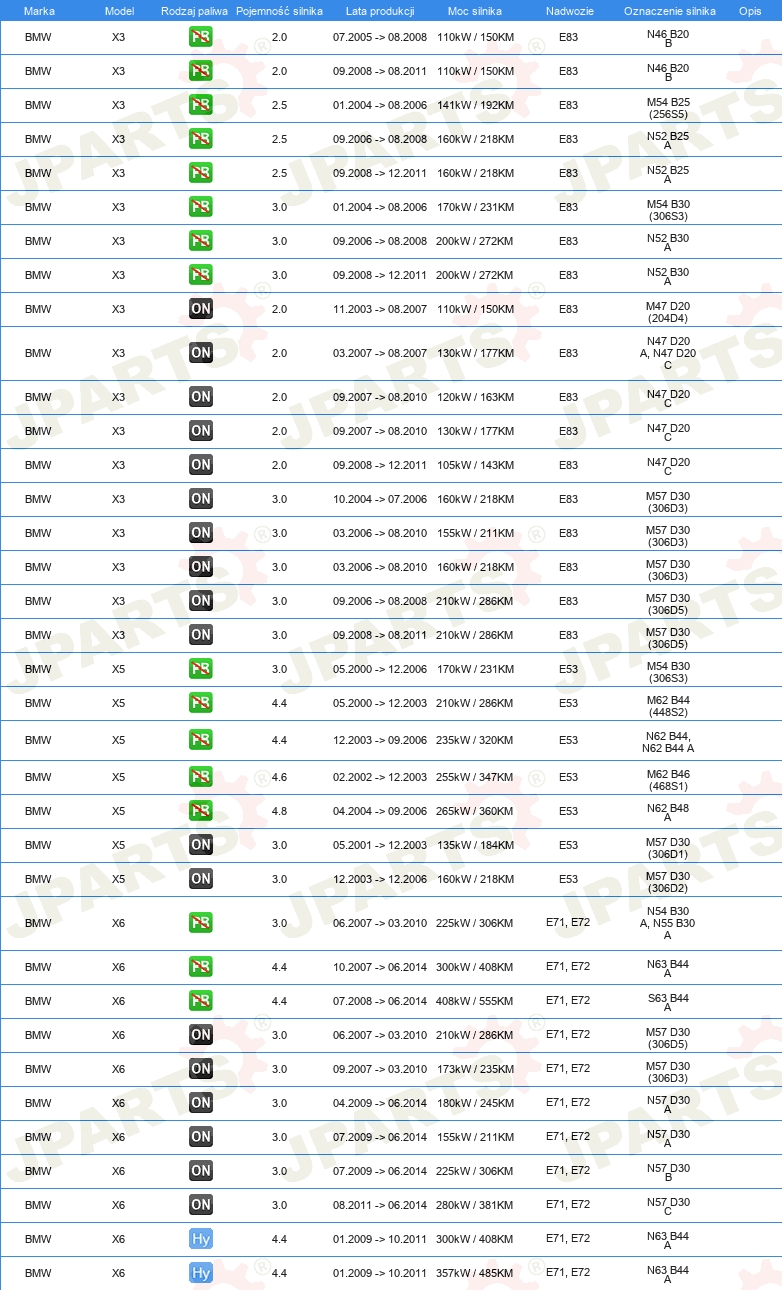Click BMW cell in the 357kW / 485KM row
782x1290 pixels.
point(38,1273)
